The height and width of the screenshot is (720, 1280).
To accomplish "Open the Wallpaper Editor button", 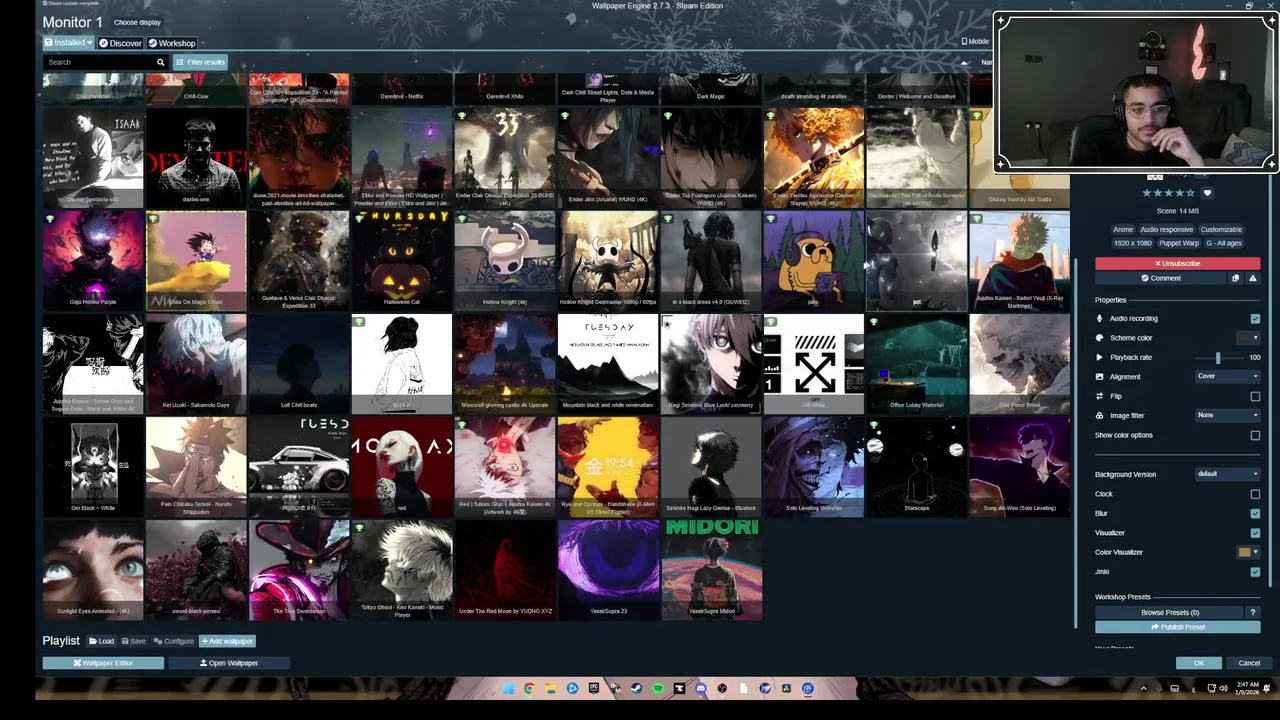I will point(103,663).
